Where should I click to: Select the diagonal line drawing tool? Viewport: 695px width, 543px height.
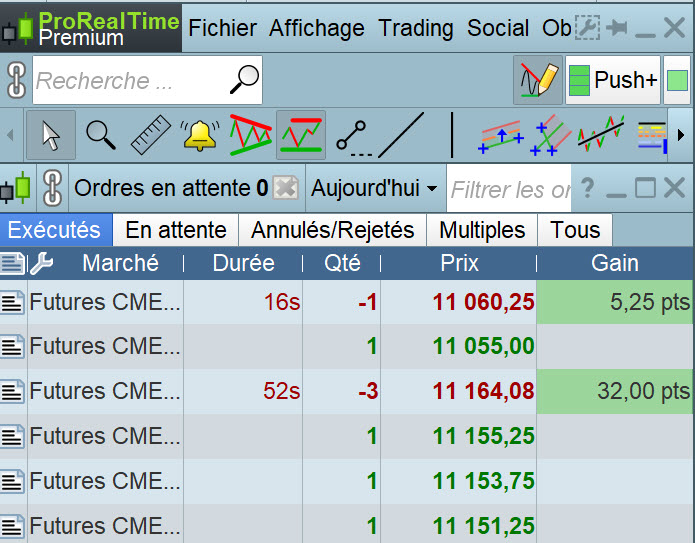click(x=401, y=134)
